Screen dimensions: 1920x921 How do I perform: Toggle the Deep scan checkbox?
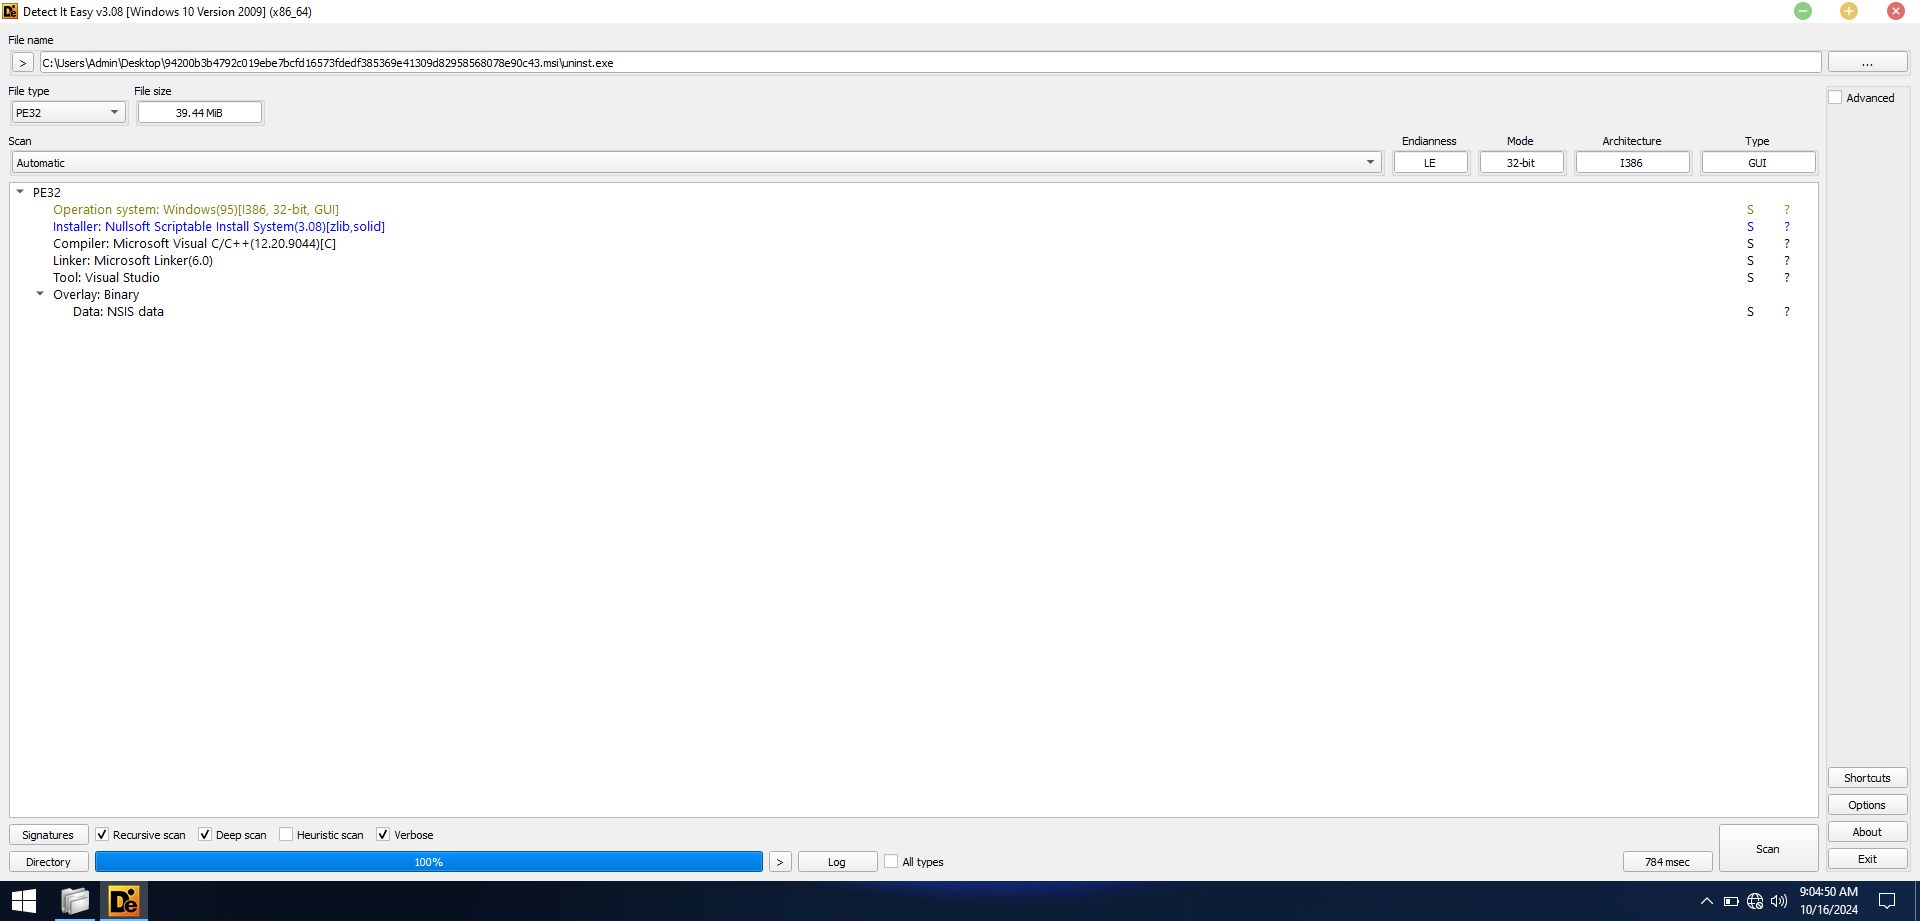[x=205, y=835]
